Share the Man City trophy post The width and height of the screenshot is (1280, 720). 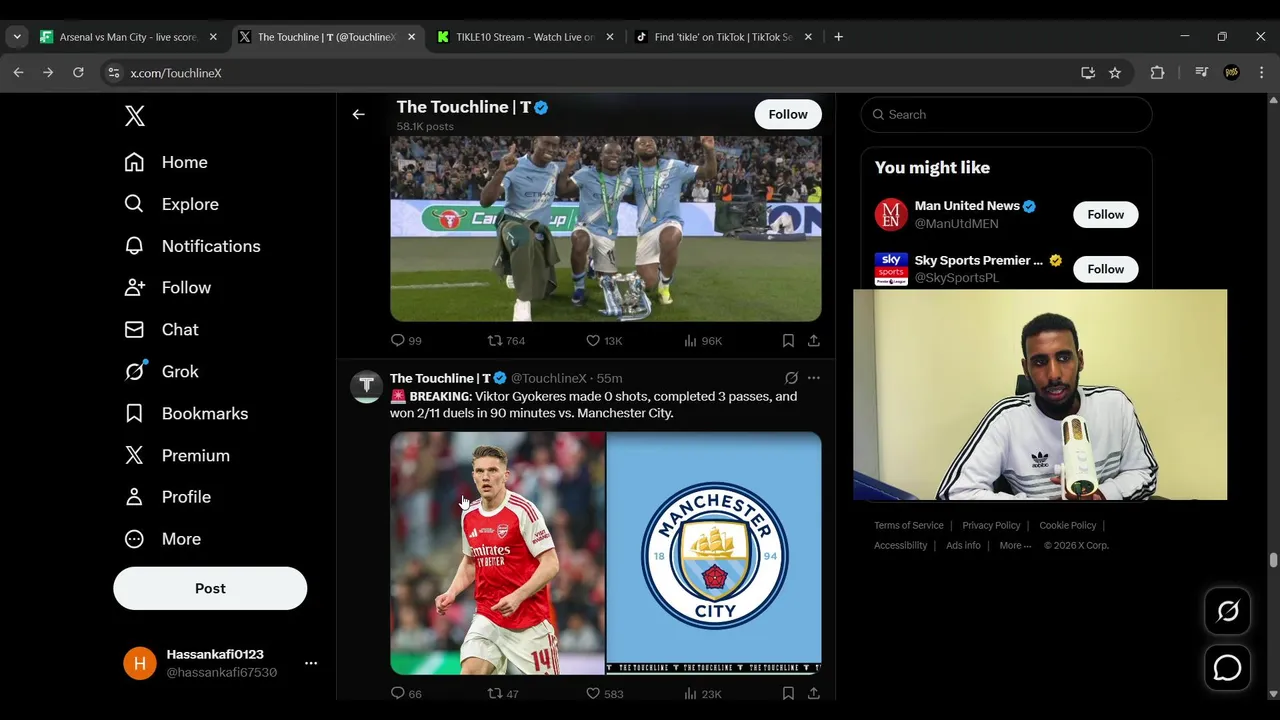pyautogui.click(x=814, y=340)
